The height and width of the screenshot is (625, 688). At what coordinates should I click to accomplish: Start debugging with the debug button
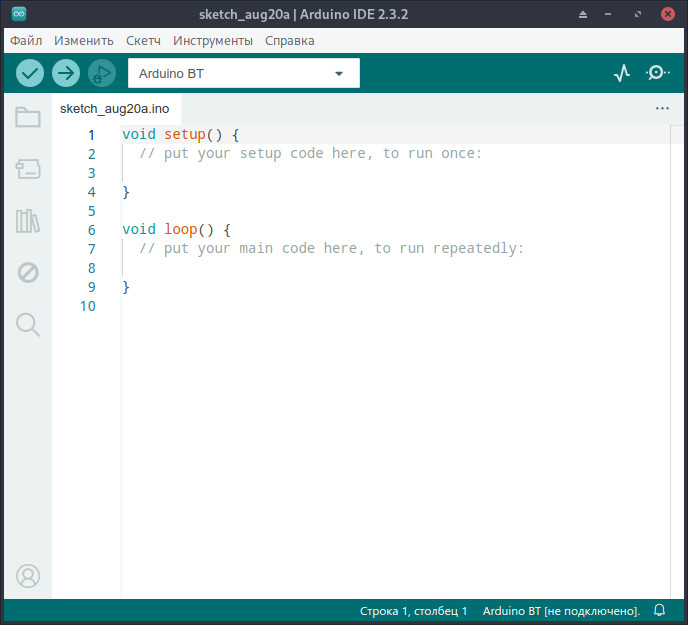102,73
